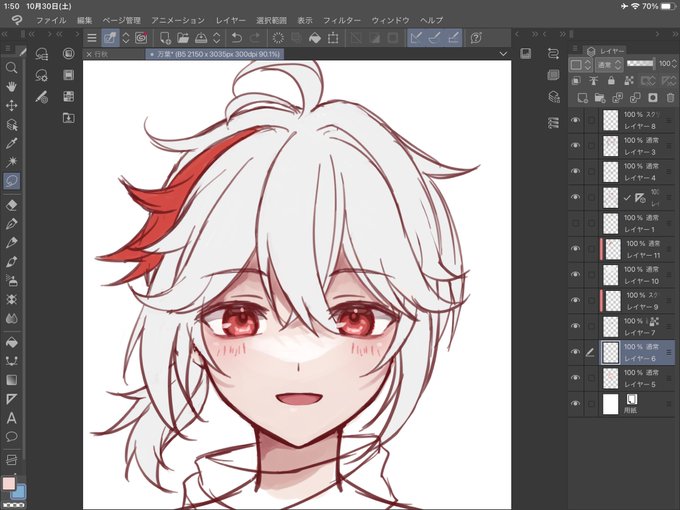
Task: Open the layer panel hamburger menu
Action: [x=575, y=49]
